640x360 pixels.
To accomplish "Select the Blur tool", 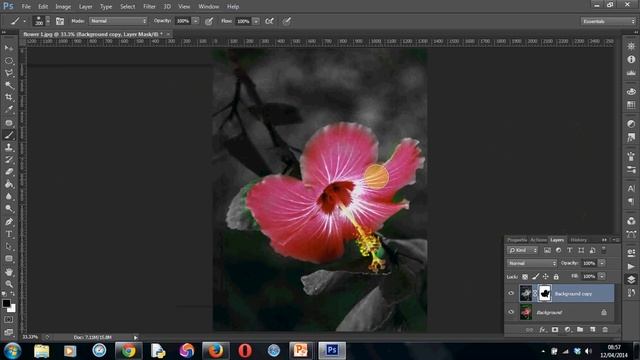I will (9, 196).
